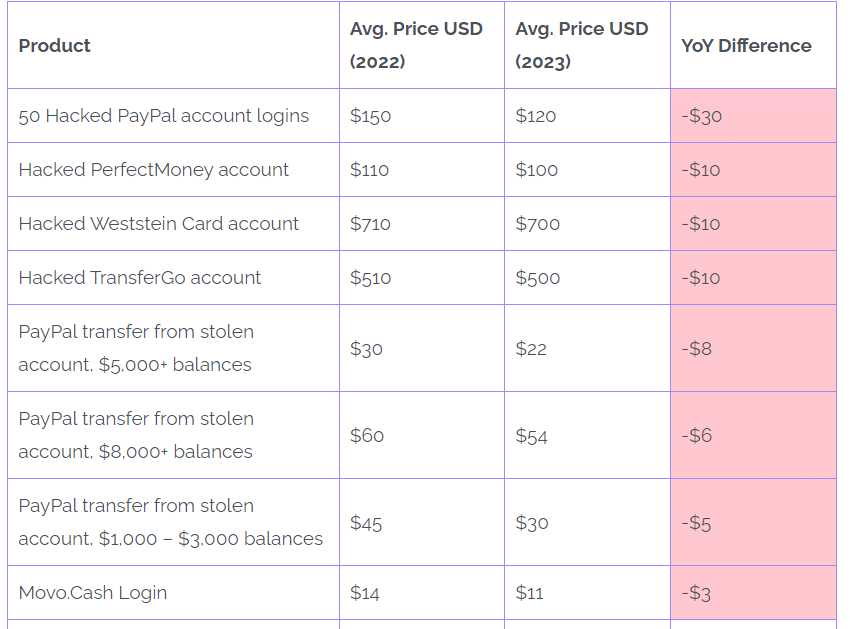850x629 pixels.
Task: Click the $150 price for 2022
Action: click(370, 116)
